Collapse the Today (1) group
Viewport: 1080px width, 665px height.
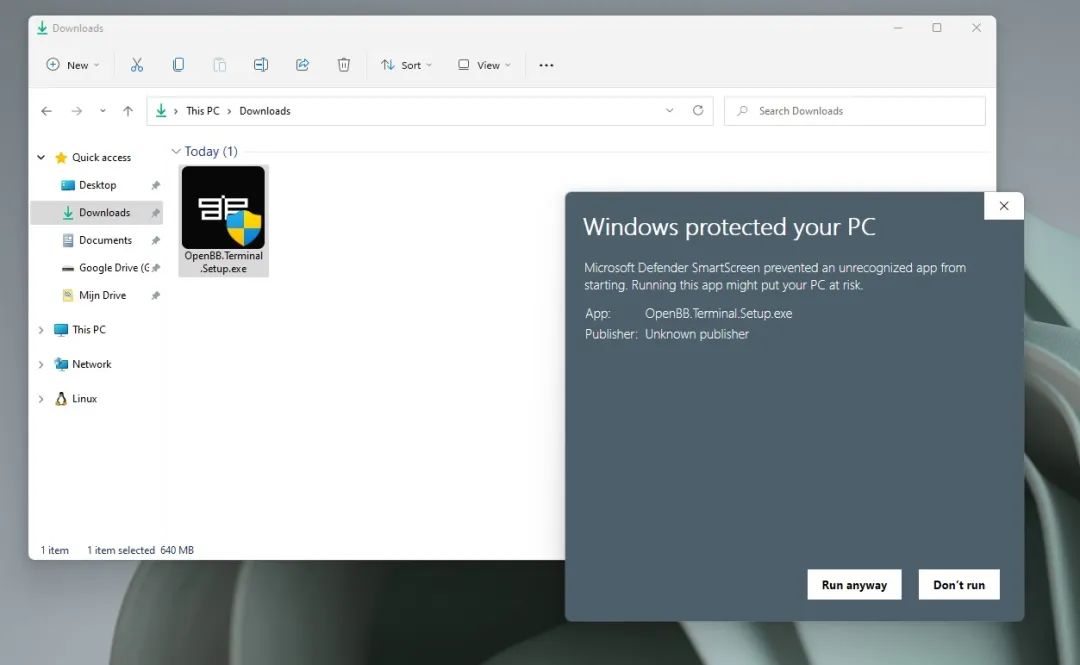click(176, 152)
